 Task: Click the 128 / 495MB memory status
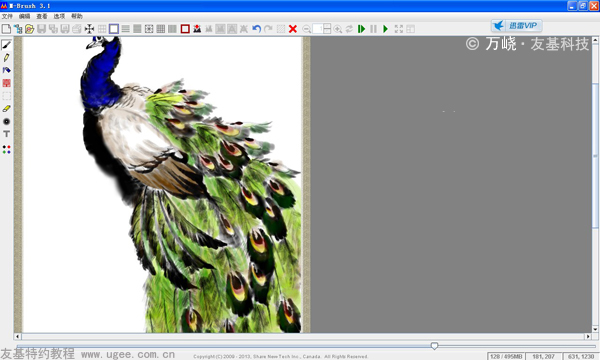tap(506, 356)
